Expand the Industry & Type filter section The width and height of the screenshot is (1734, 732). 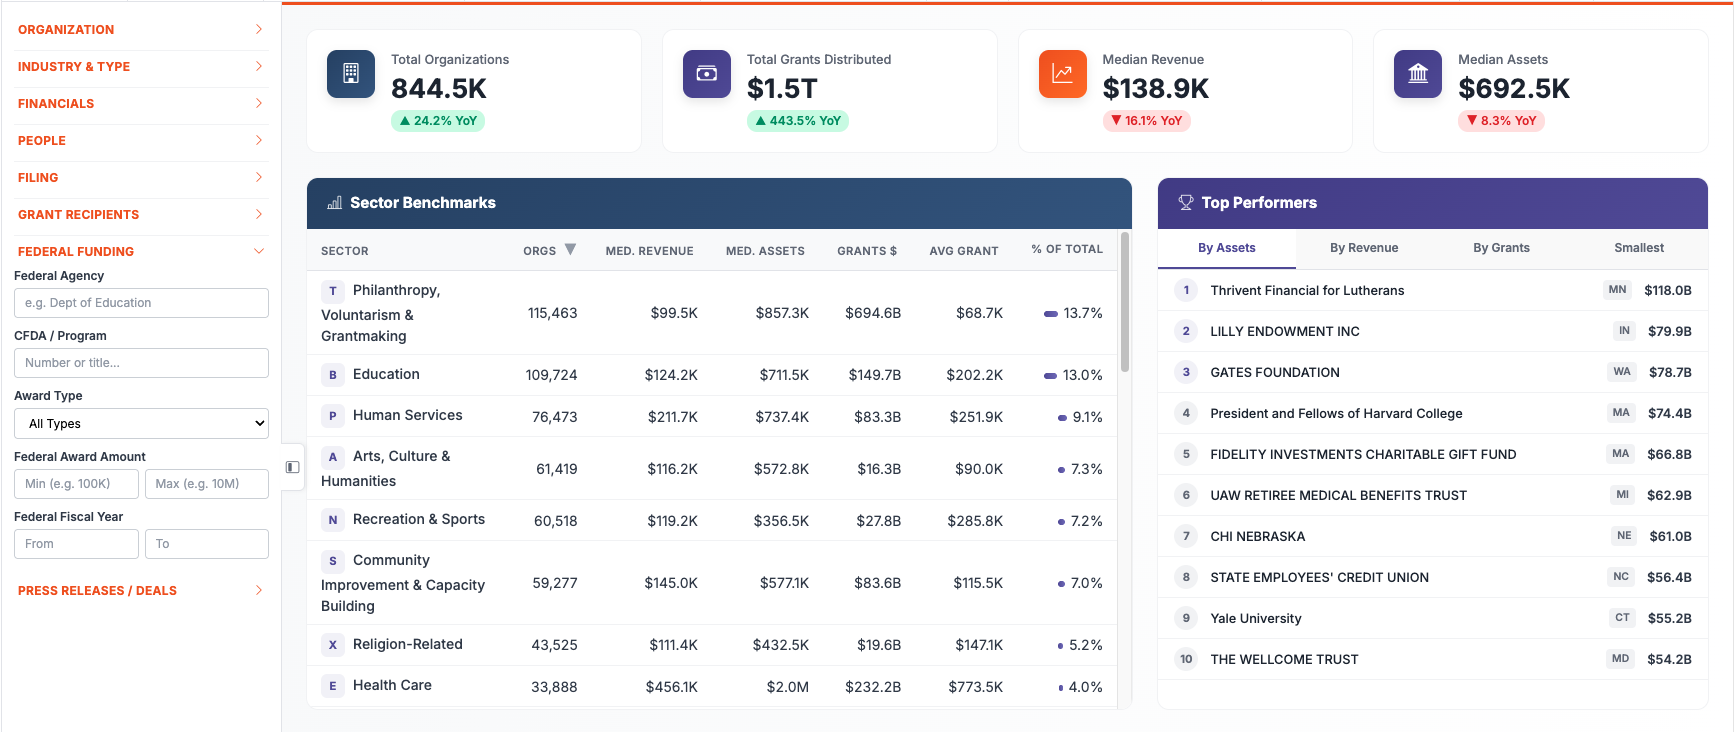141,67
